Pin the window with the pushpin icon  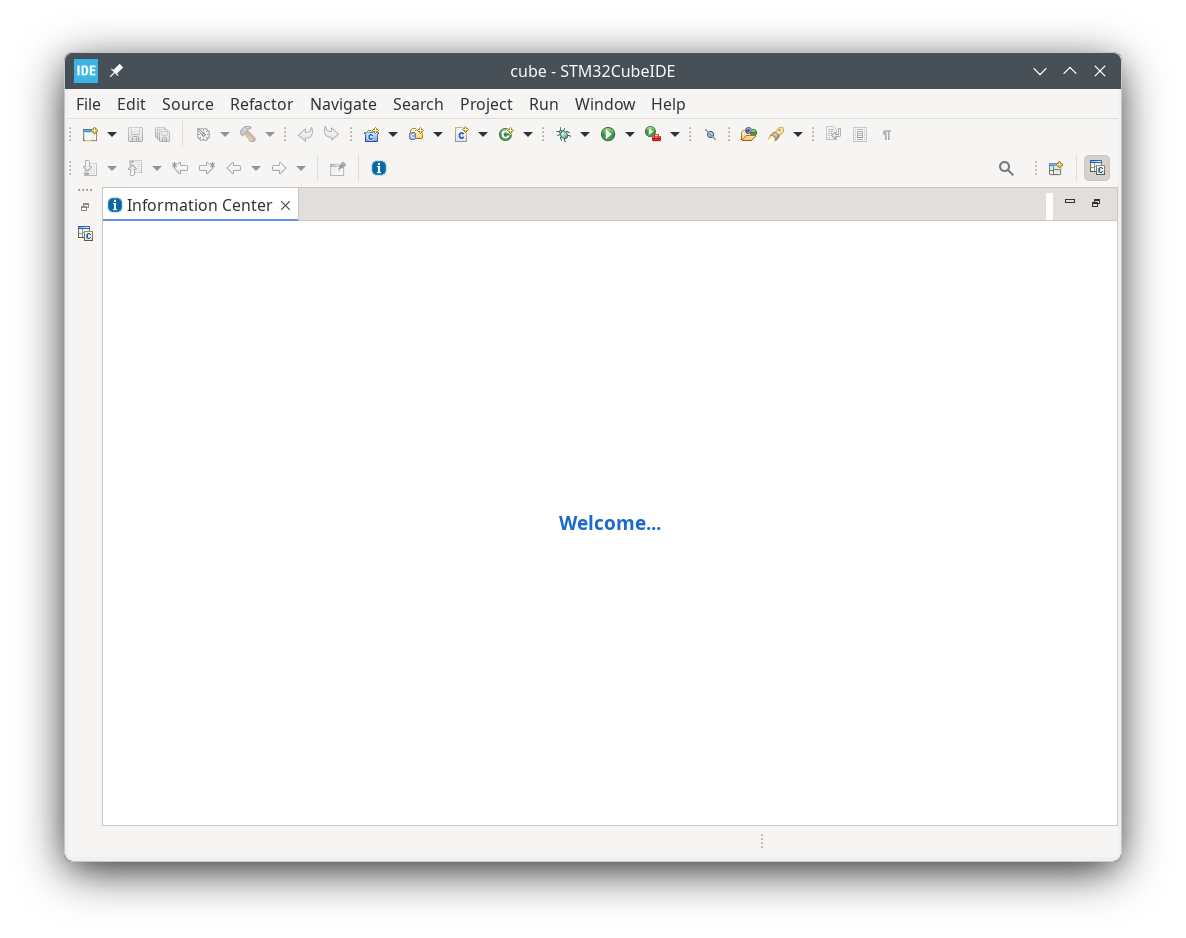pyautogui.click(x=117, y=71)
